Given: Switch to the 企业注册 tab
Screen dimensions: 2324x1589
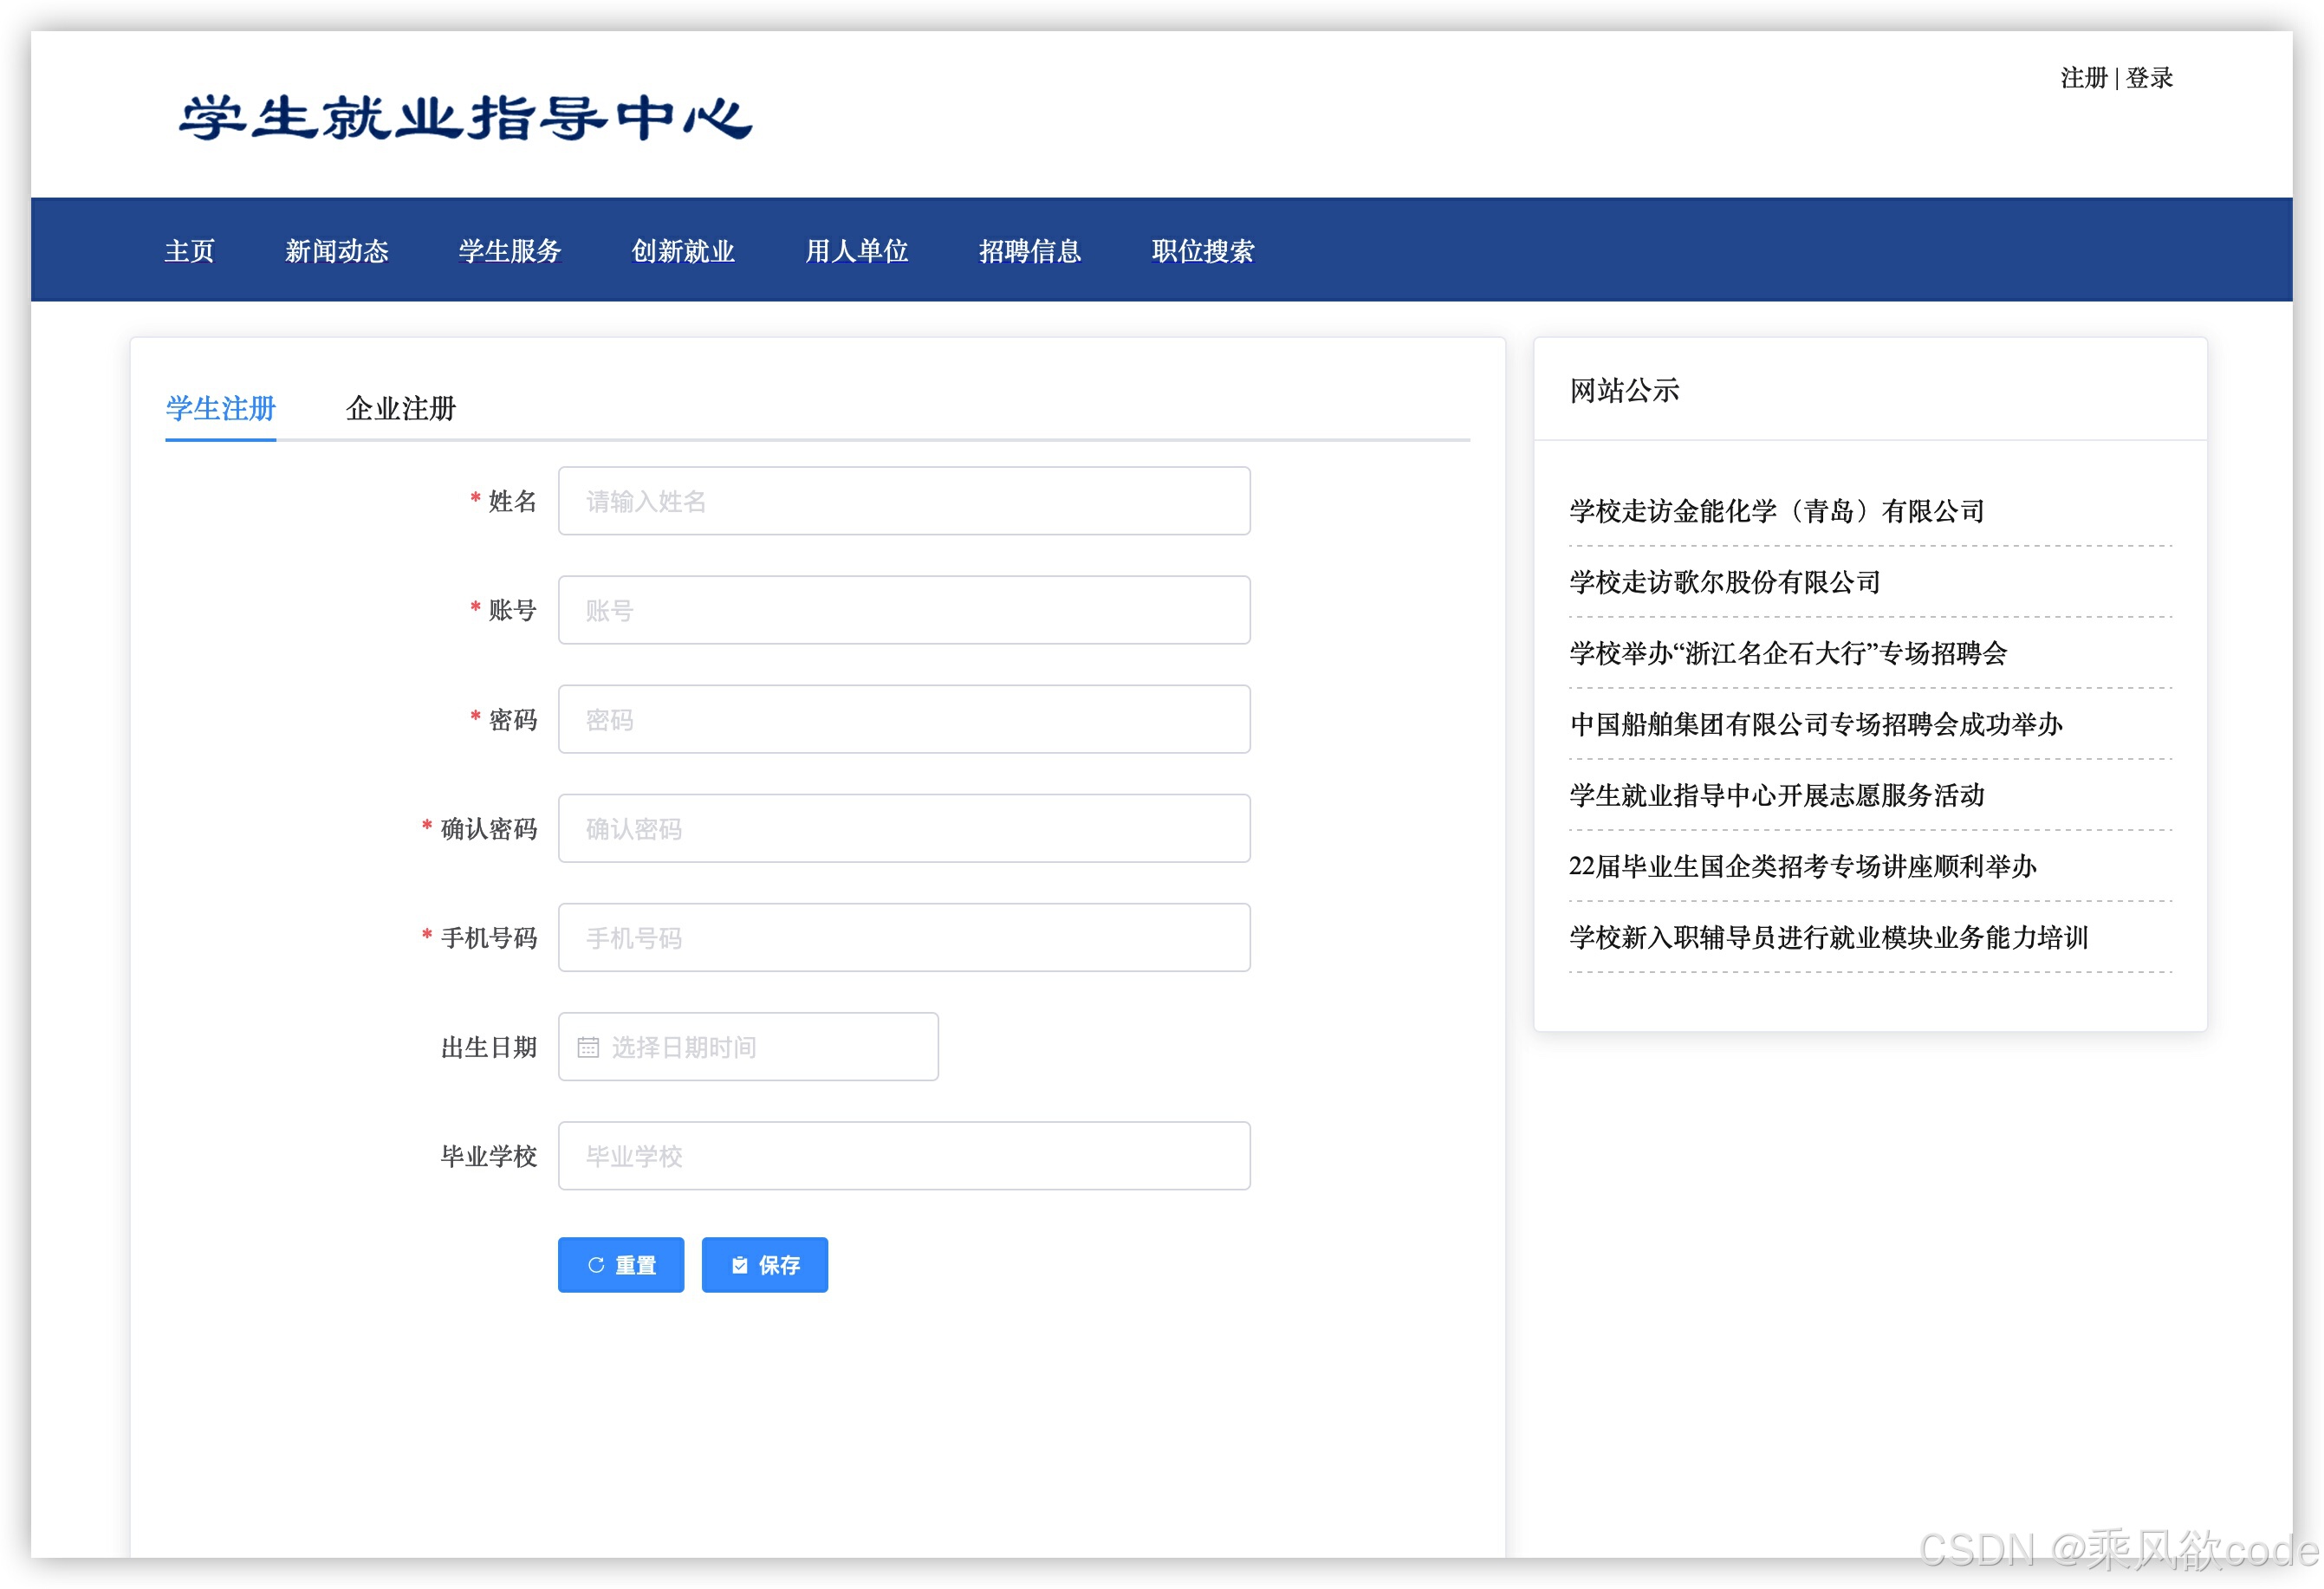Looking at the screenshot, I should (400, 408).
